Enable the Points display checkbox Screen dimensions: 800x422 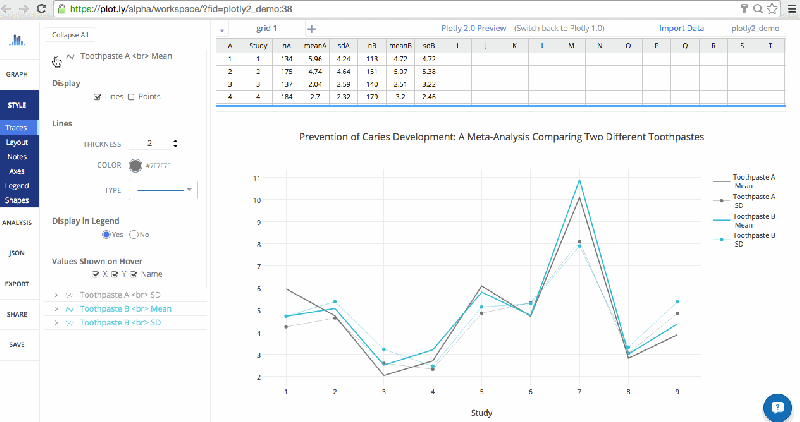pyautogui.click(x=131, y=96)
